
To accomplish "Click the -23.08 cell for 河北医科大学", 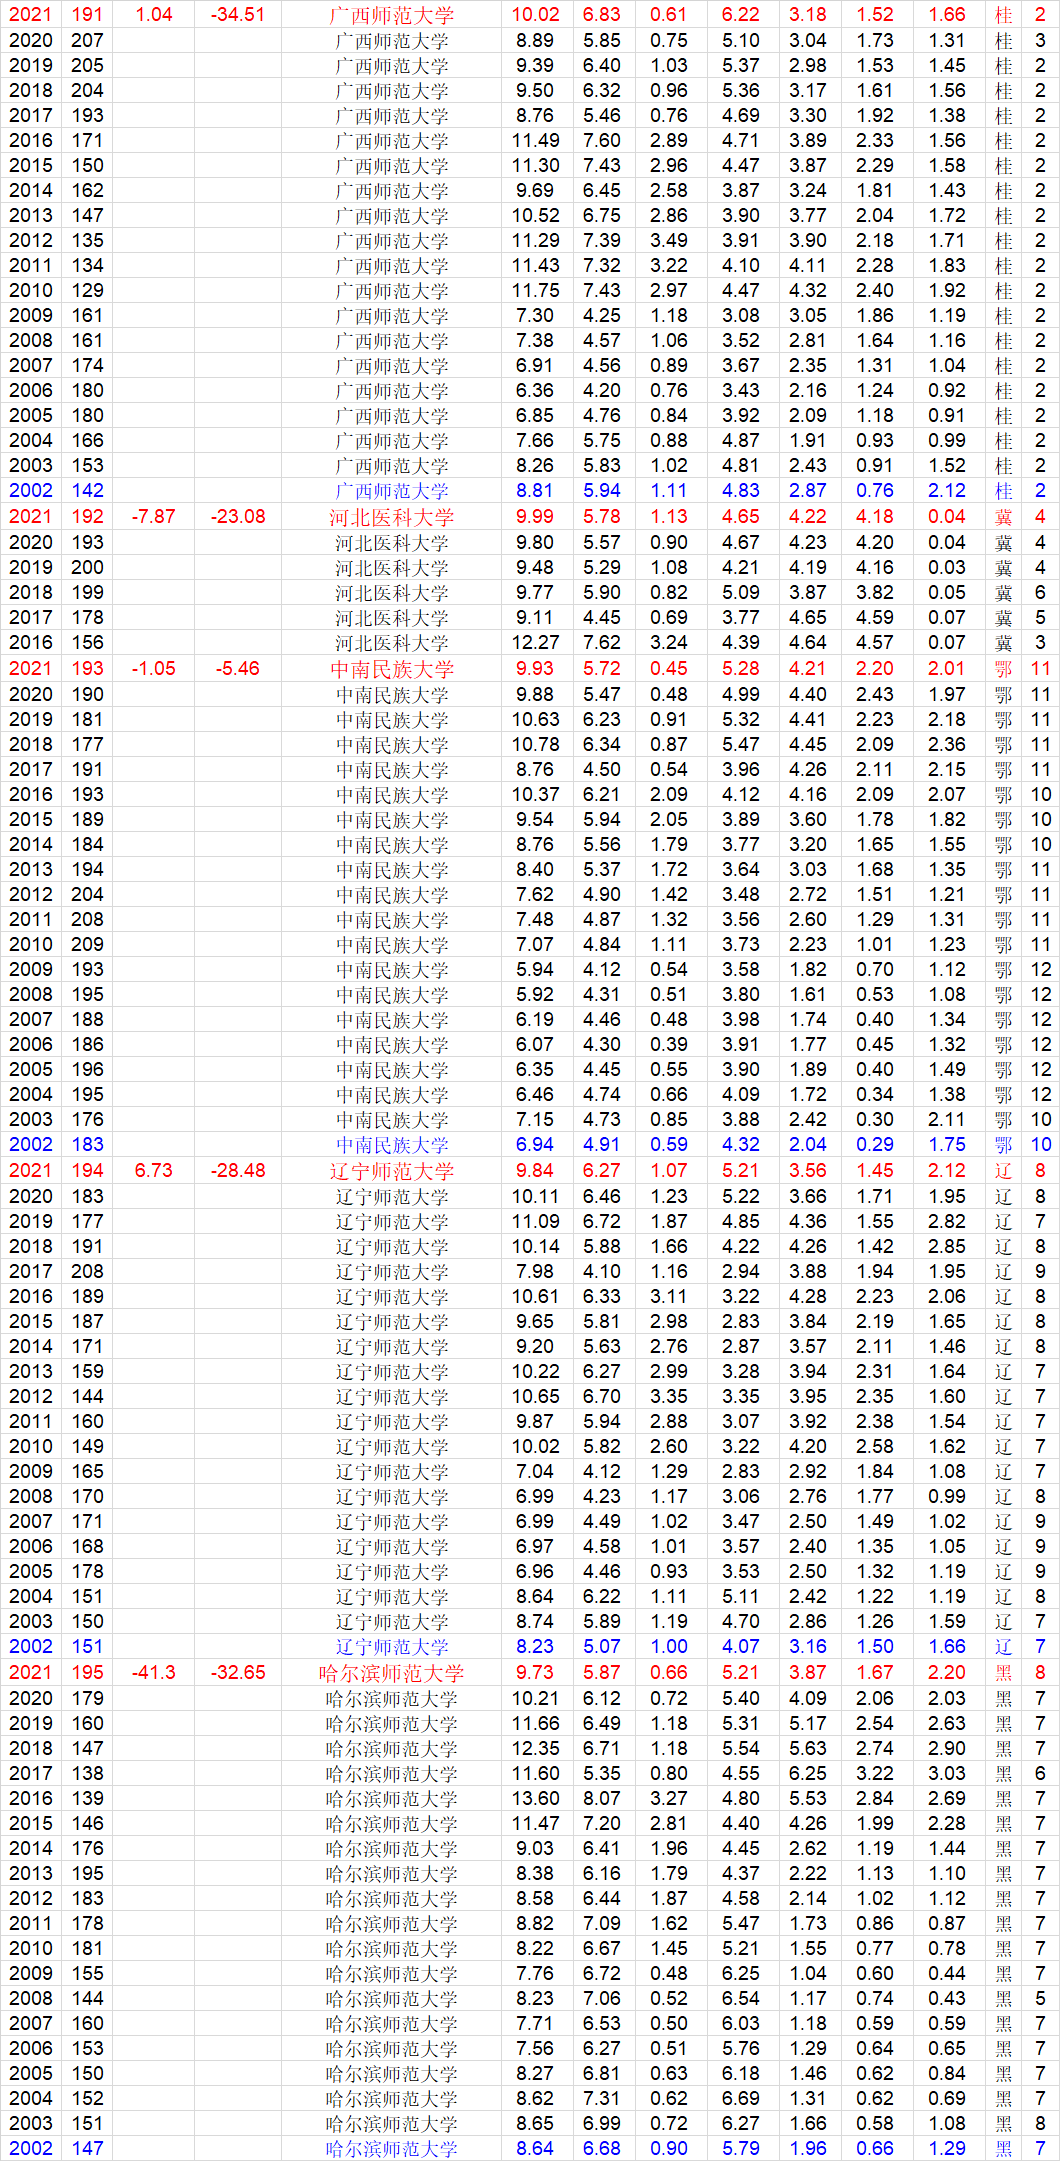I will click(238, 517).
